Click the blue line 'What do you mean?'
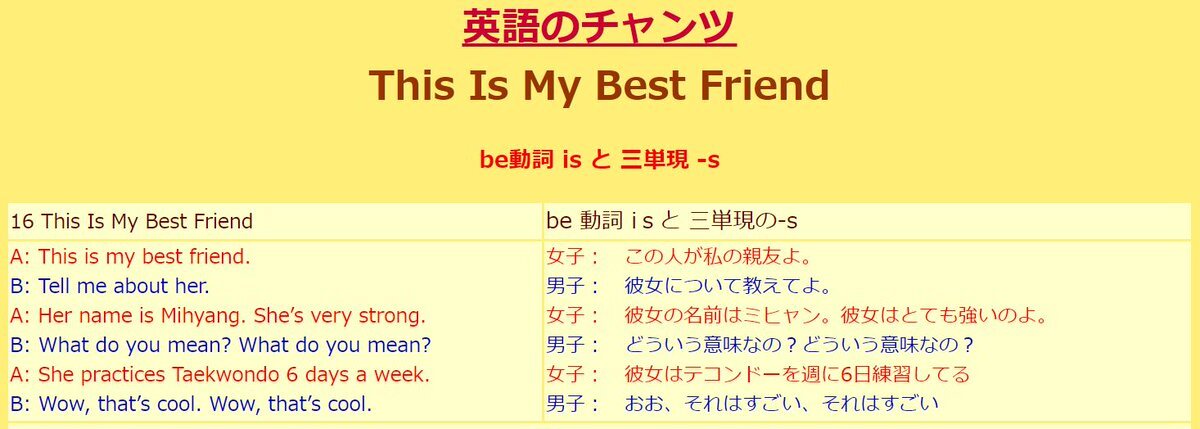Screen dimensions: 1200x429 tap(221, 346)
